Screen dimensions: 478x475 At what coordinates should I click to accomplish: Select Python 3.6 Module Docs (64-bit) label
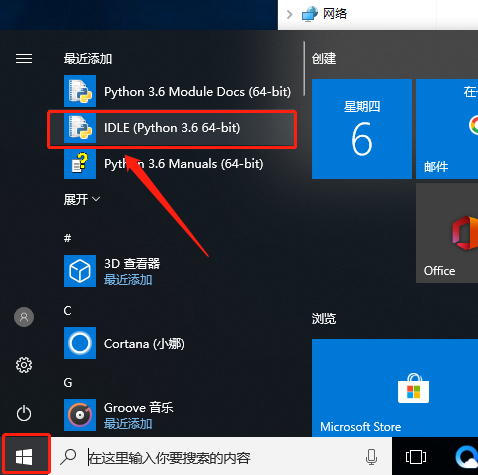pyautogui.click(x=197, y=92)
